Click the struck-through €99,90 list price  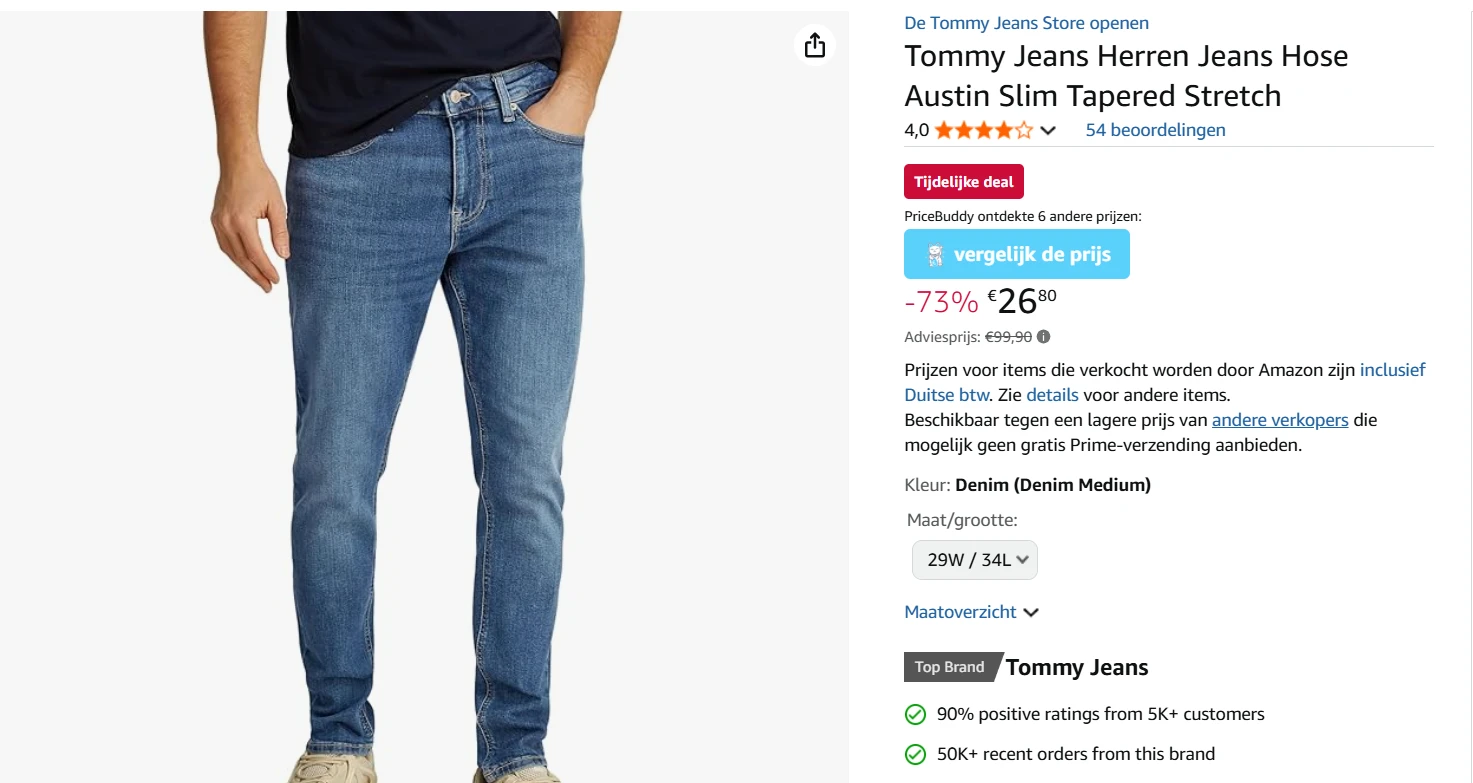point(1008,337)
